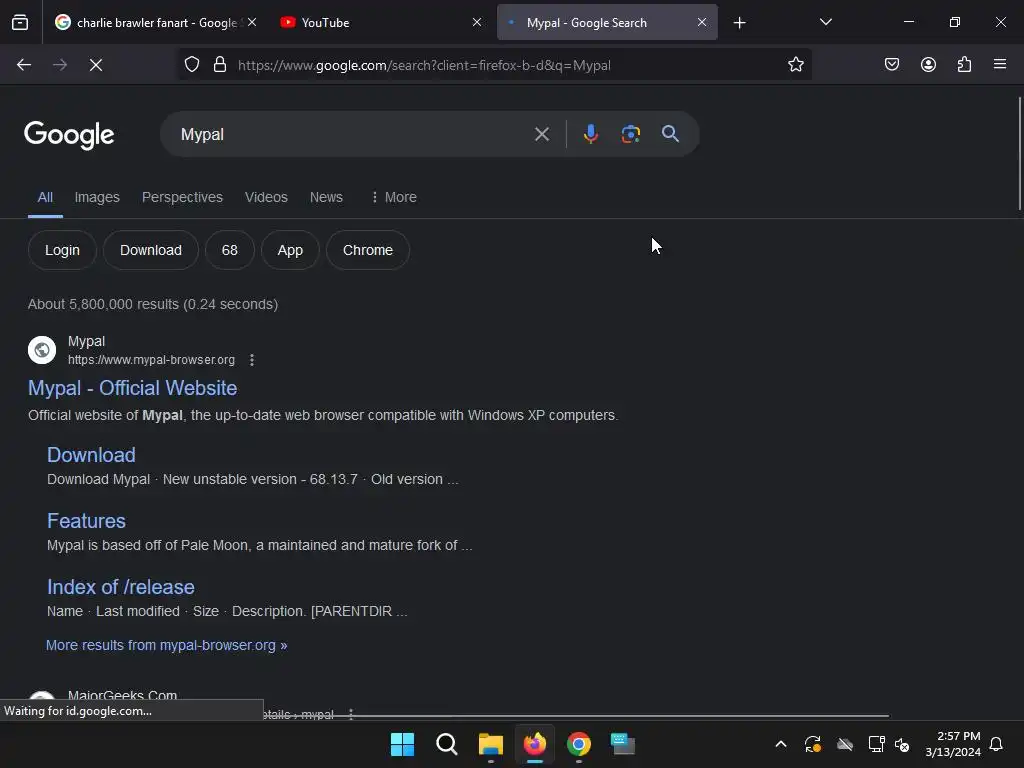Open Windows Start menu
The width and height of the screenshot is (1024, 768).
click(x=402, y=744)
